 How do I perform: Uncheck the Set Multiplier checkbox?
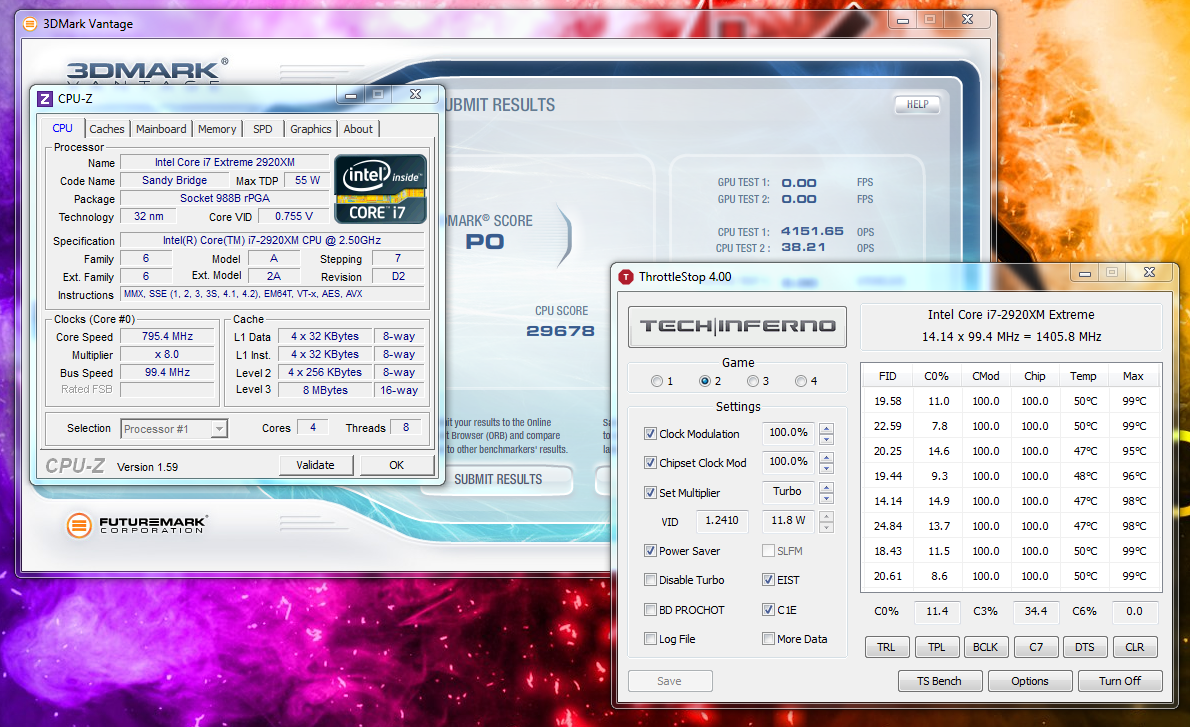650,493
